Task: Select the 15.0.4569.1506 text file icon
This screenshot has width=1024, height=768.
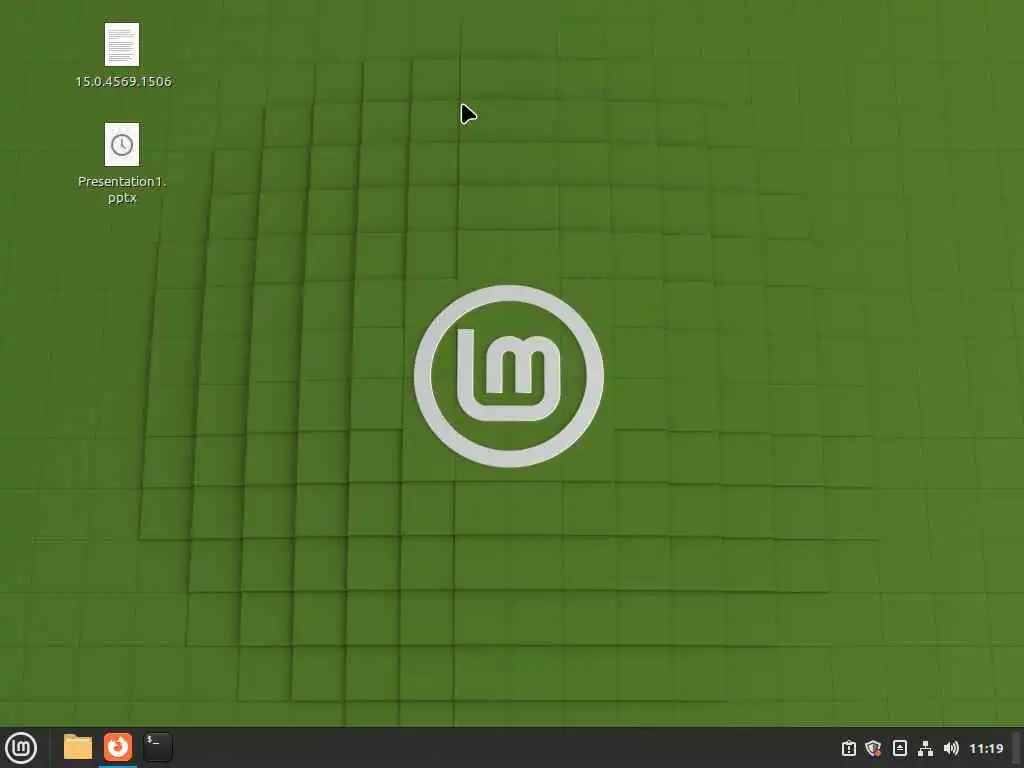Action: [122, 44]
